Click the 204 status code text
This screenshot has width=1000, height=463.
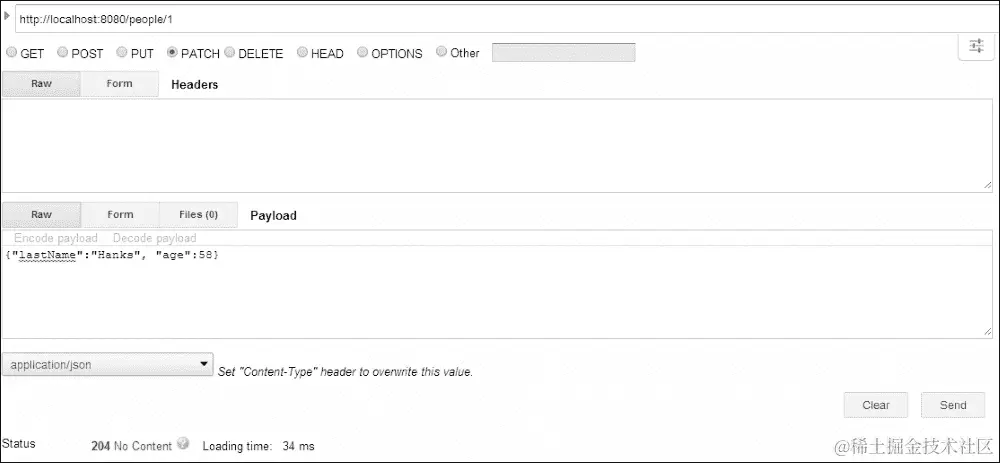101,446
